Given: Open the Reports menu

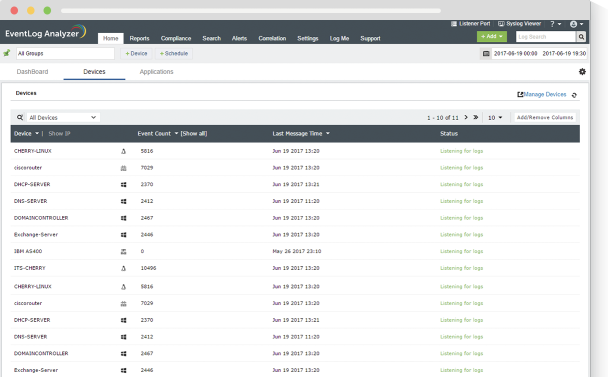Looking at the screenshot, I should (x=139, y=38).
